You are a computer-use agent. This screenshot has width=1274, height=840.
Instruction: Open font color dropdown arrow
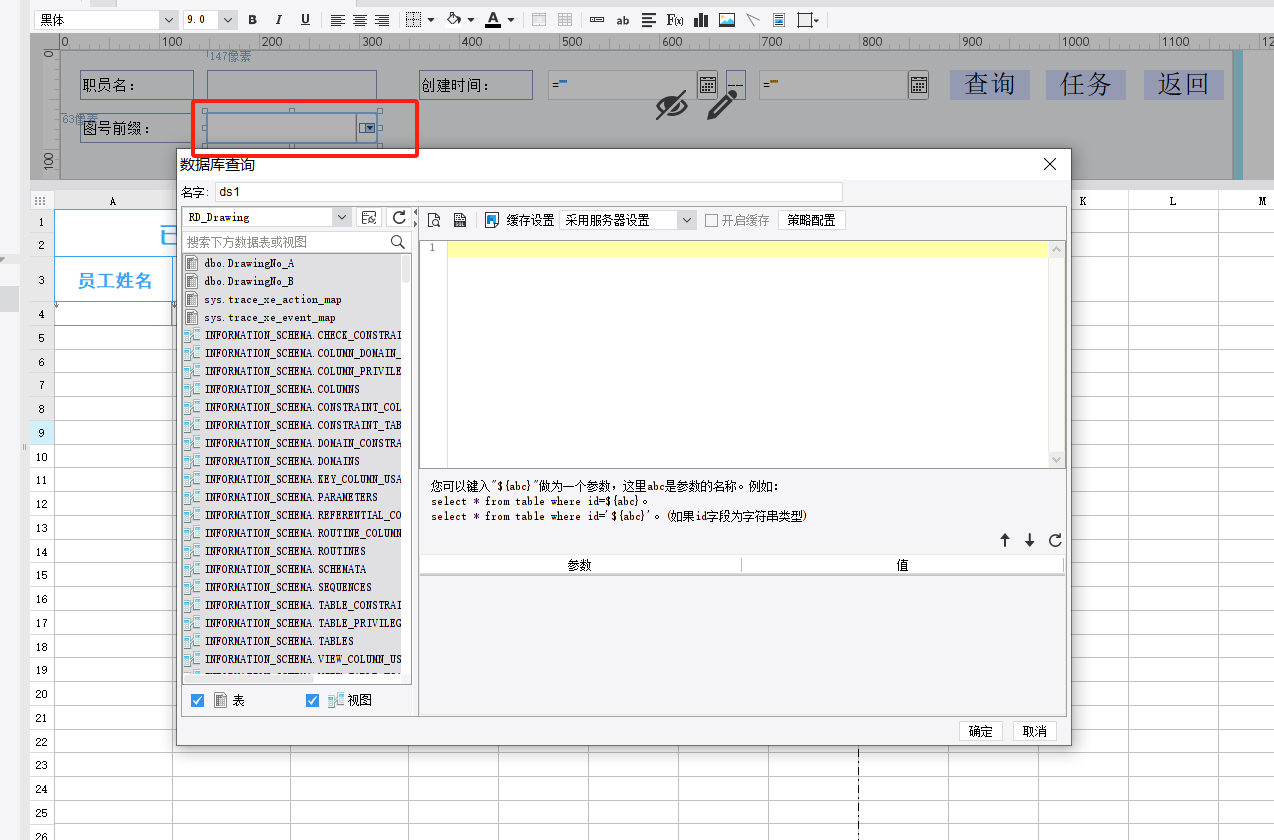(510, 20)
